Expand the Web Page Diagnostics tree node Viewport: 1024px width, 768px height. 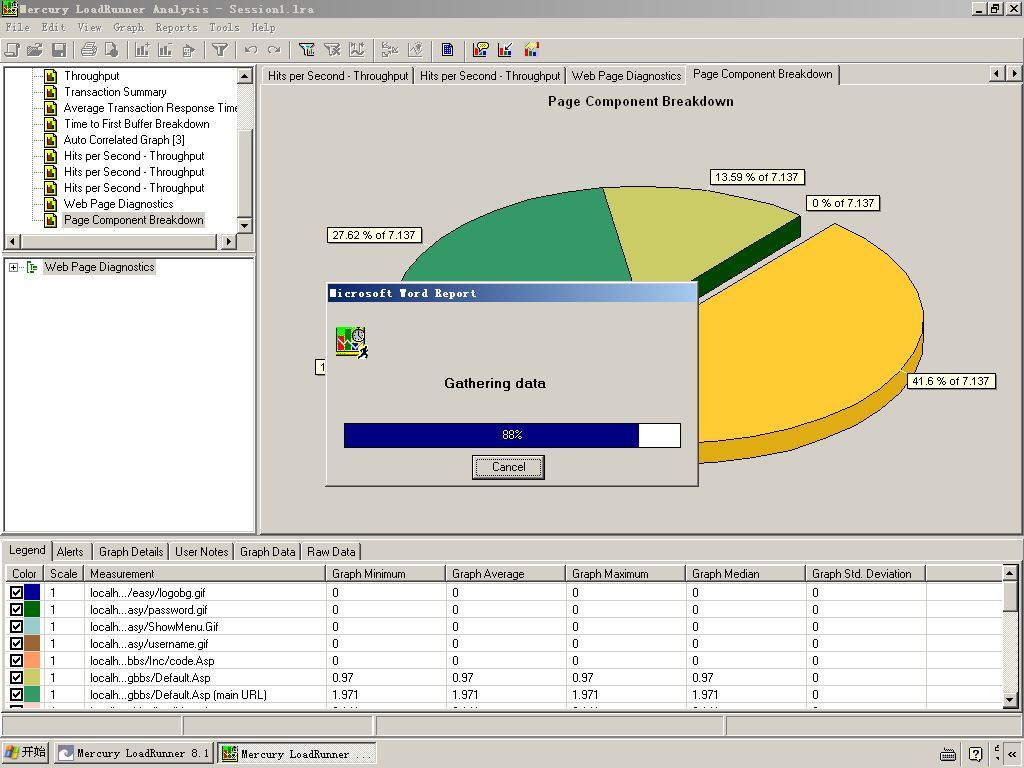pos(13,267)
